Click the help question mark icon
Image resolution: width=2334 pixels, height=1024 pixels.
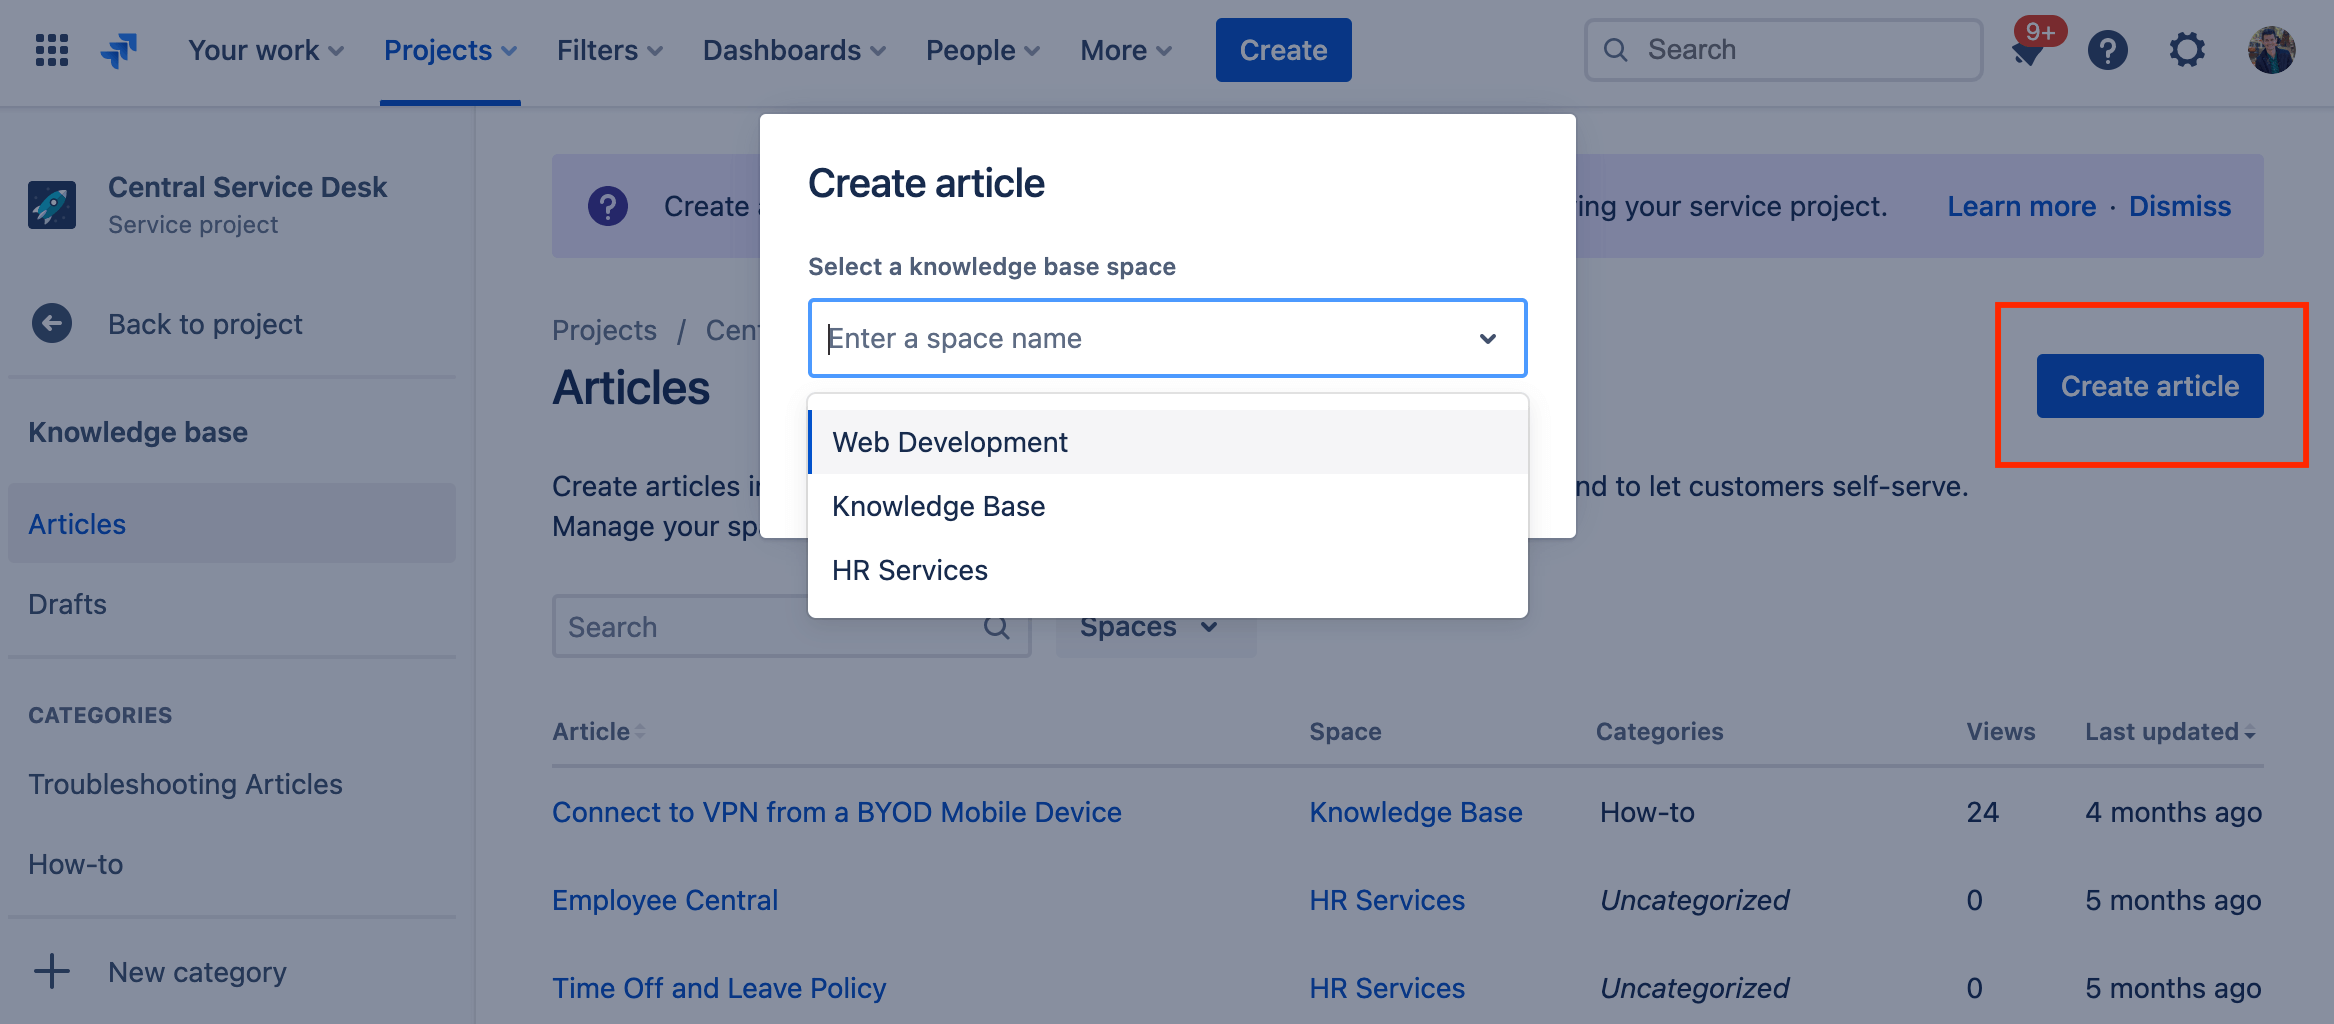(x=2108, y=49)
